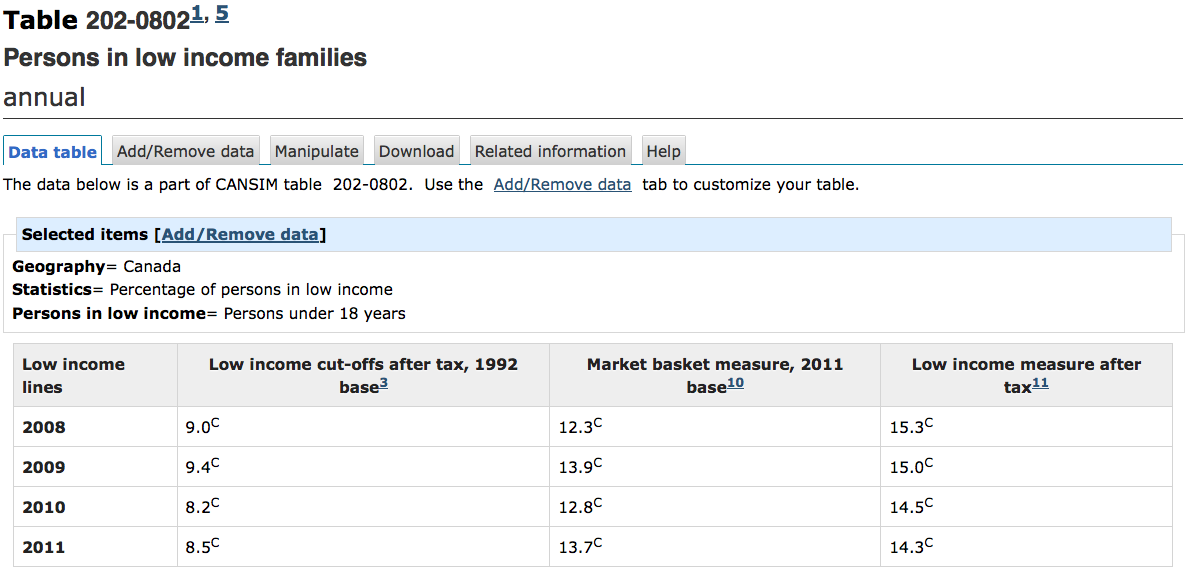The width and height of the screenshot is (1189, 583).
Task: Open footnote 5 beside the table number
Action: click(x=222, y=14)
